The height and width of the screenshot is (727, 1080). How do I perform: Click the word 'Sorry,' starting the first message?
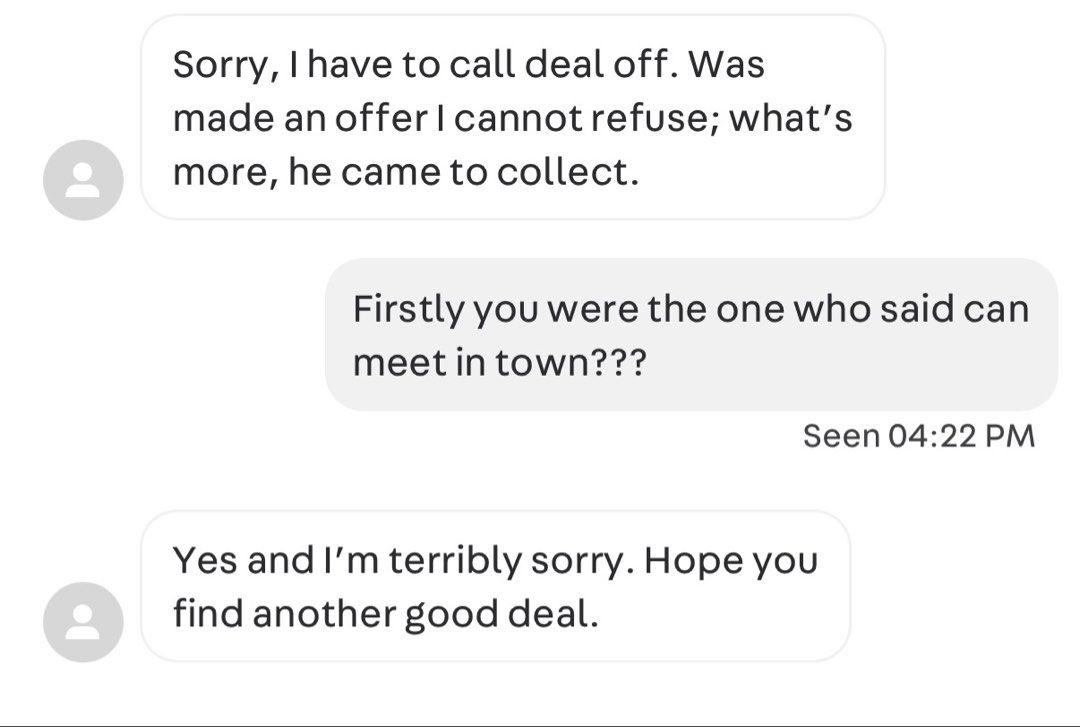point(227,65)
